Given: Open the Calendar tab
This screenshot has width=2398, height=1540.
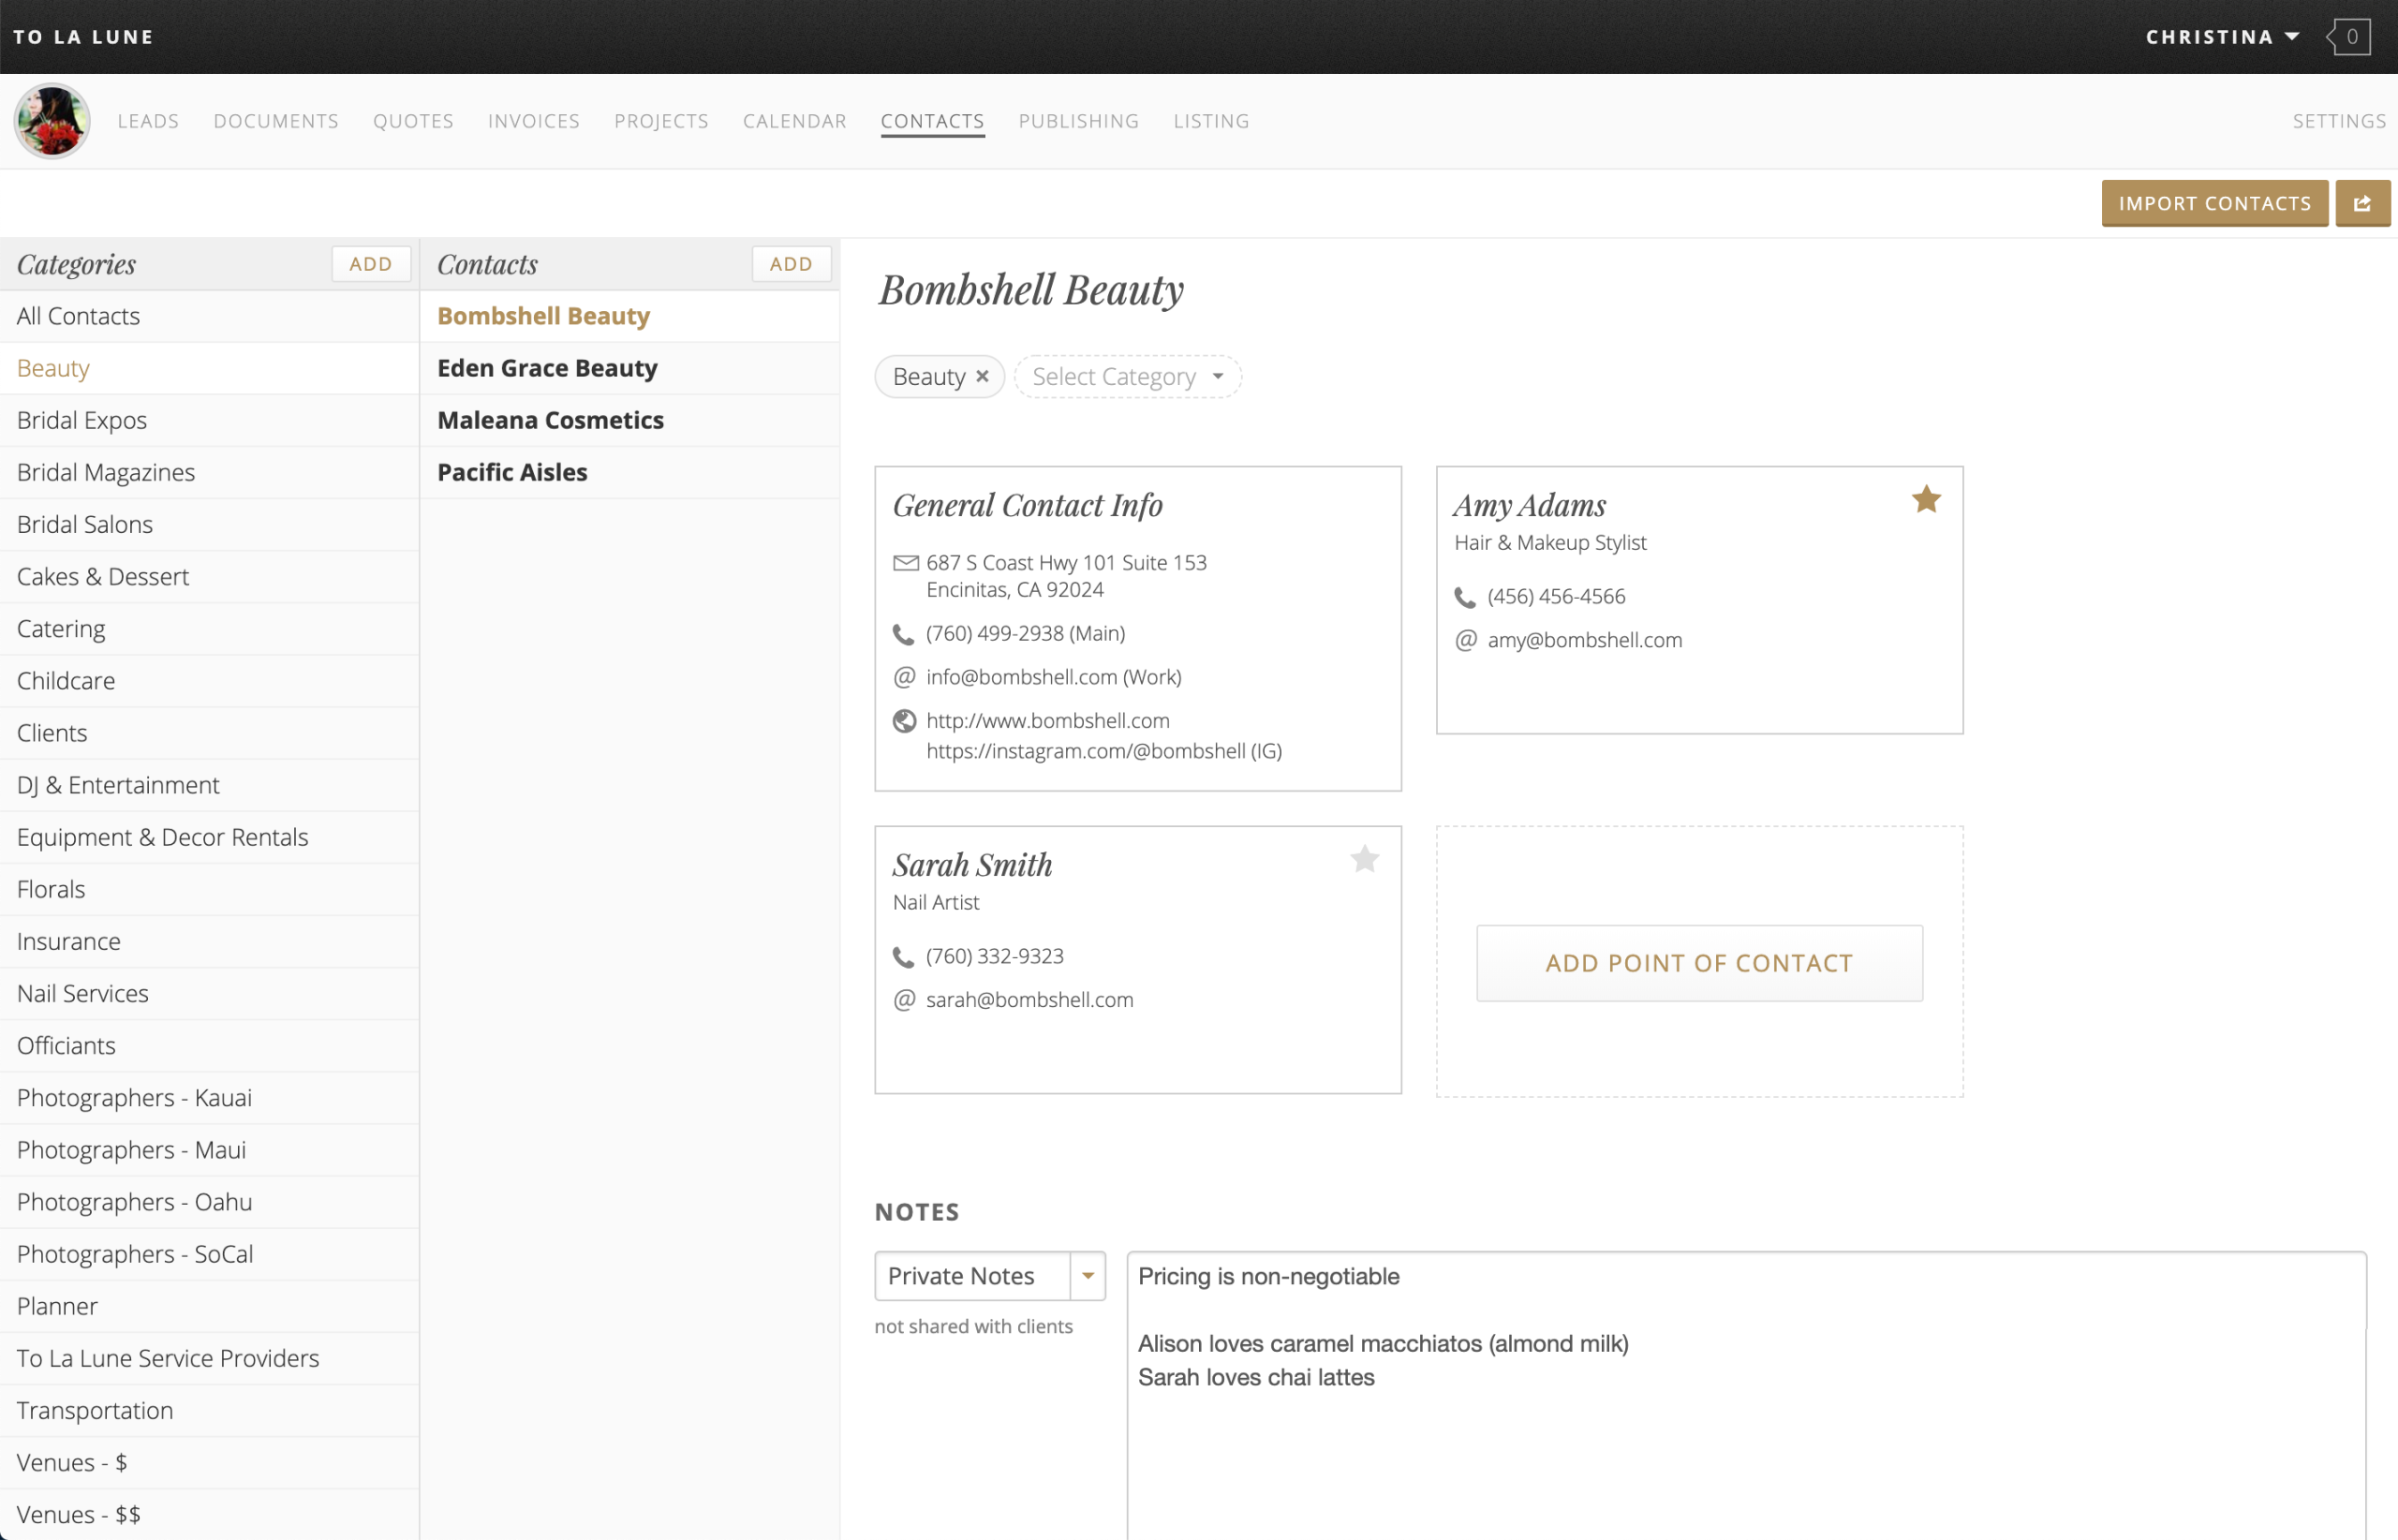Looking at the screenshot, I should tap(794, 121).
